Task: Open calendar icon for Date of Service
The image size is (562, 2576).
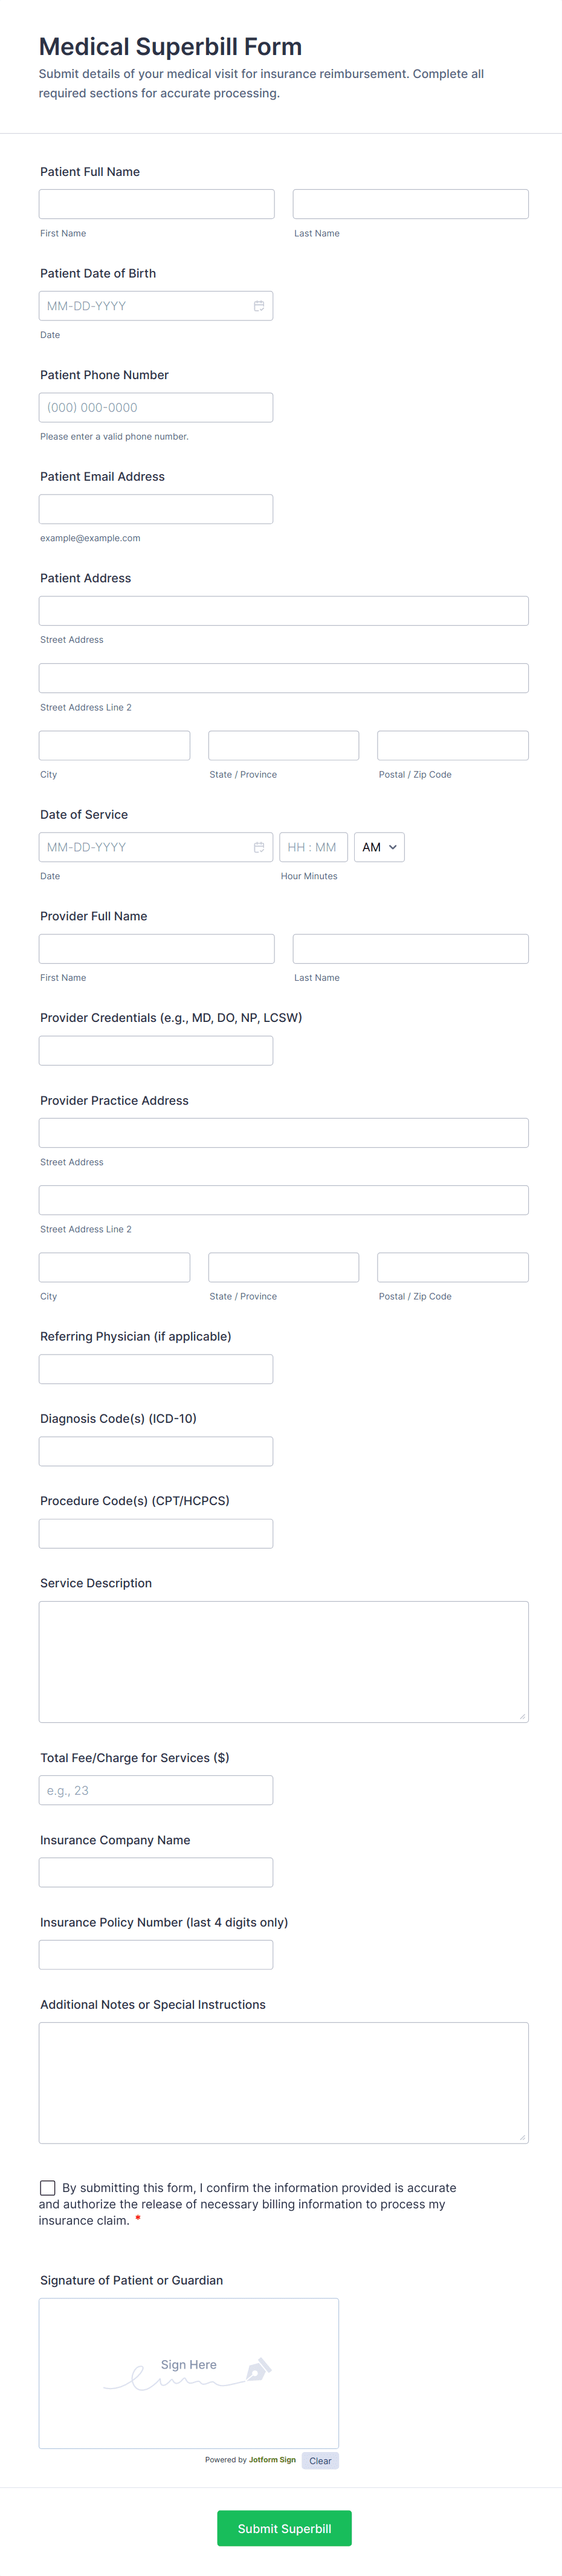Action: (258, 847)
